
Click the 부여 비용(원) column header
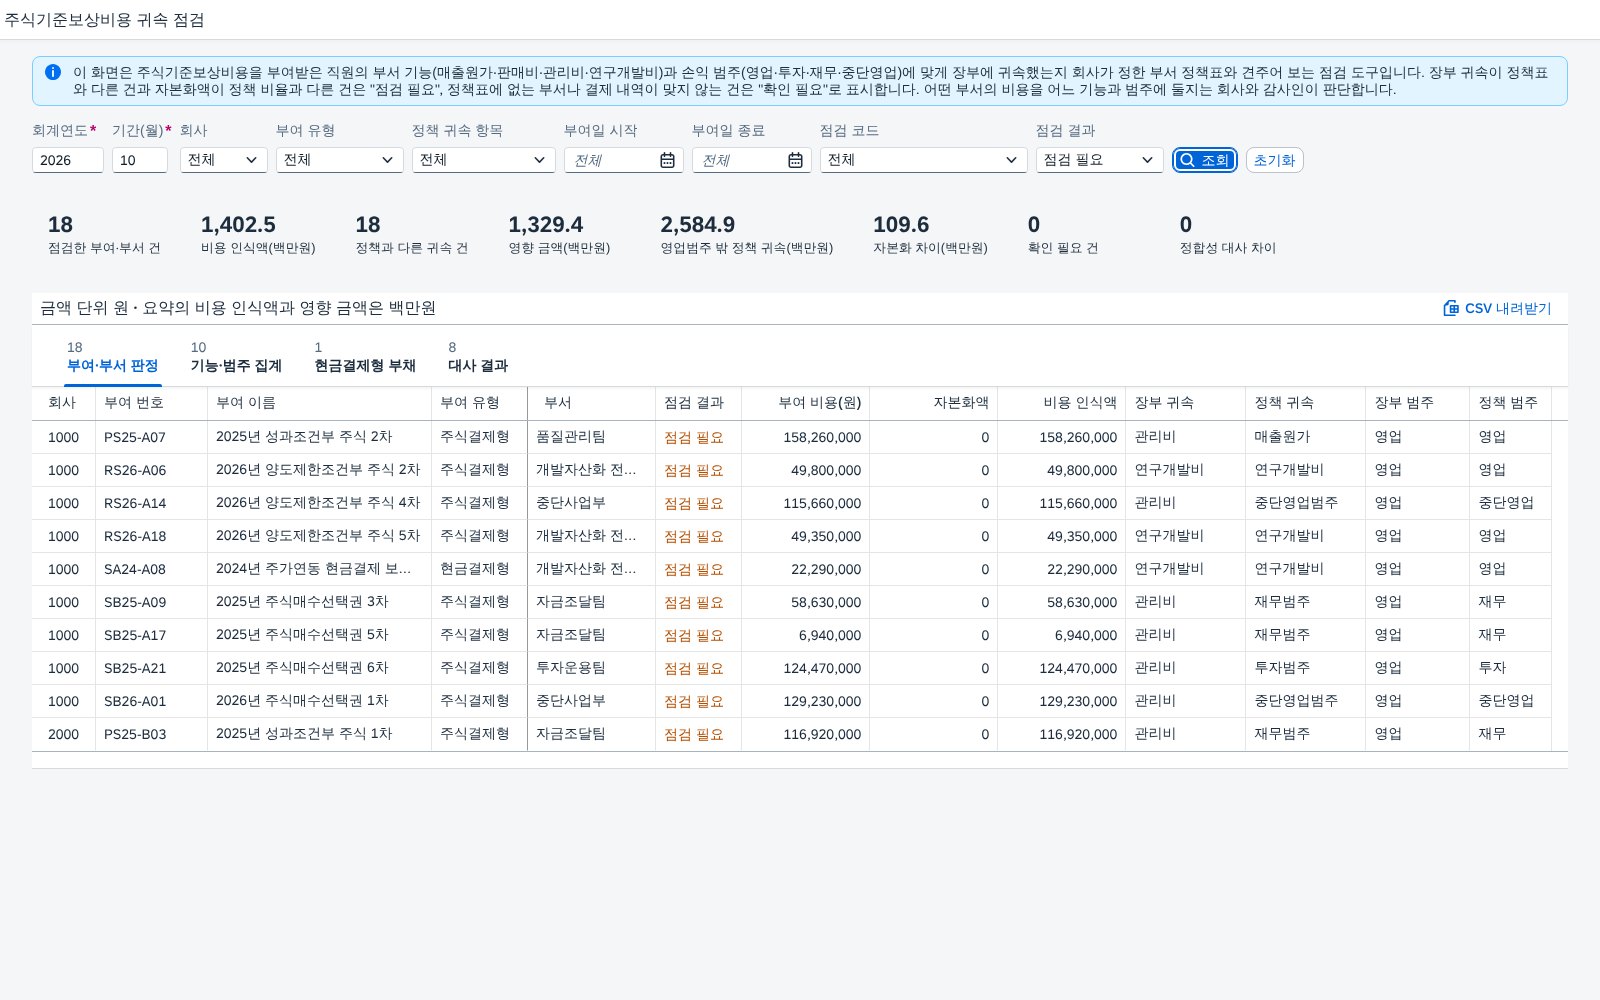805,403
